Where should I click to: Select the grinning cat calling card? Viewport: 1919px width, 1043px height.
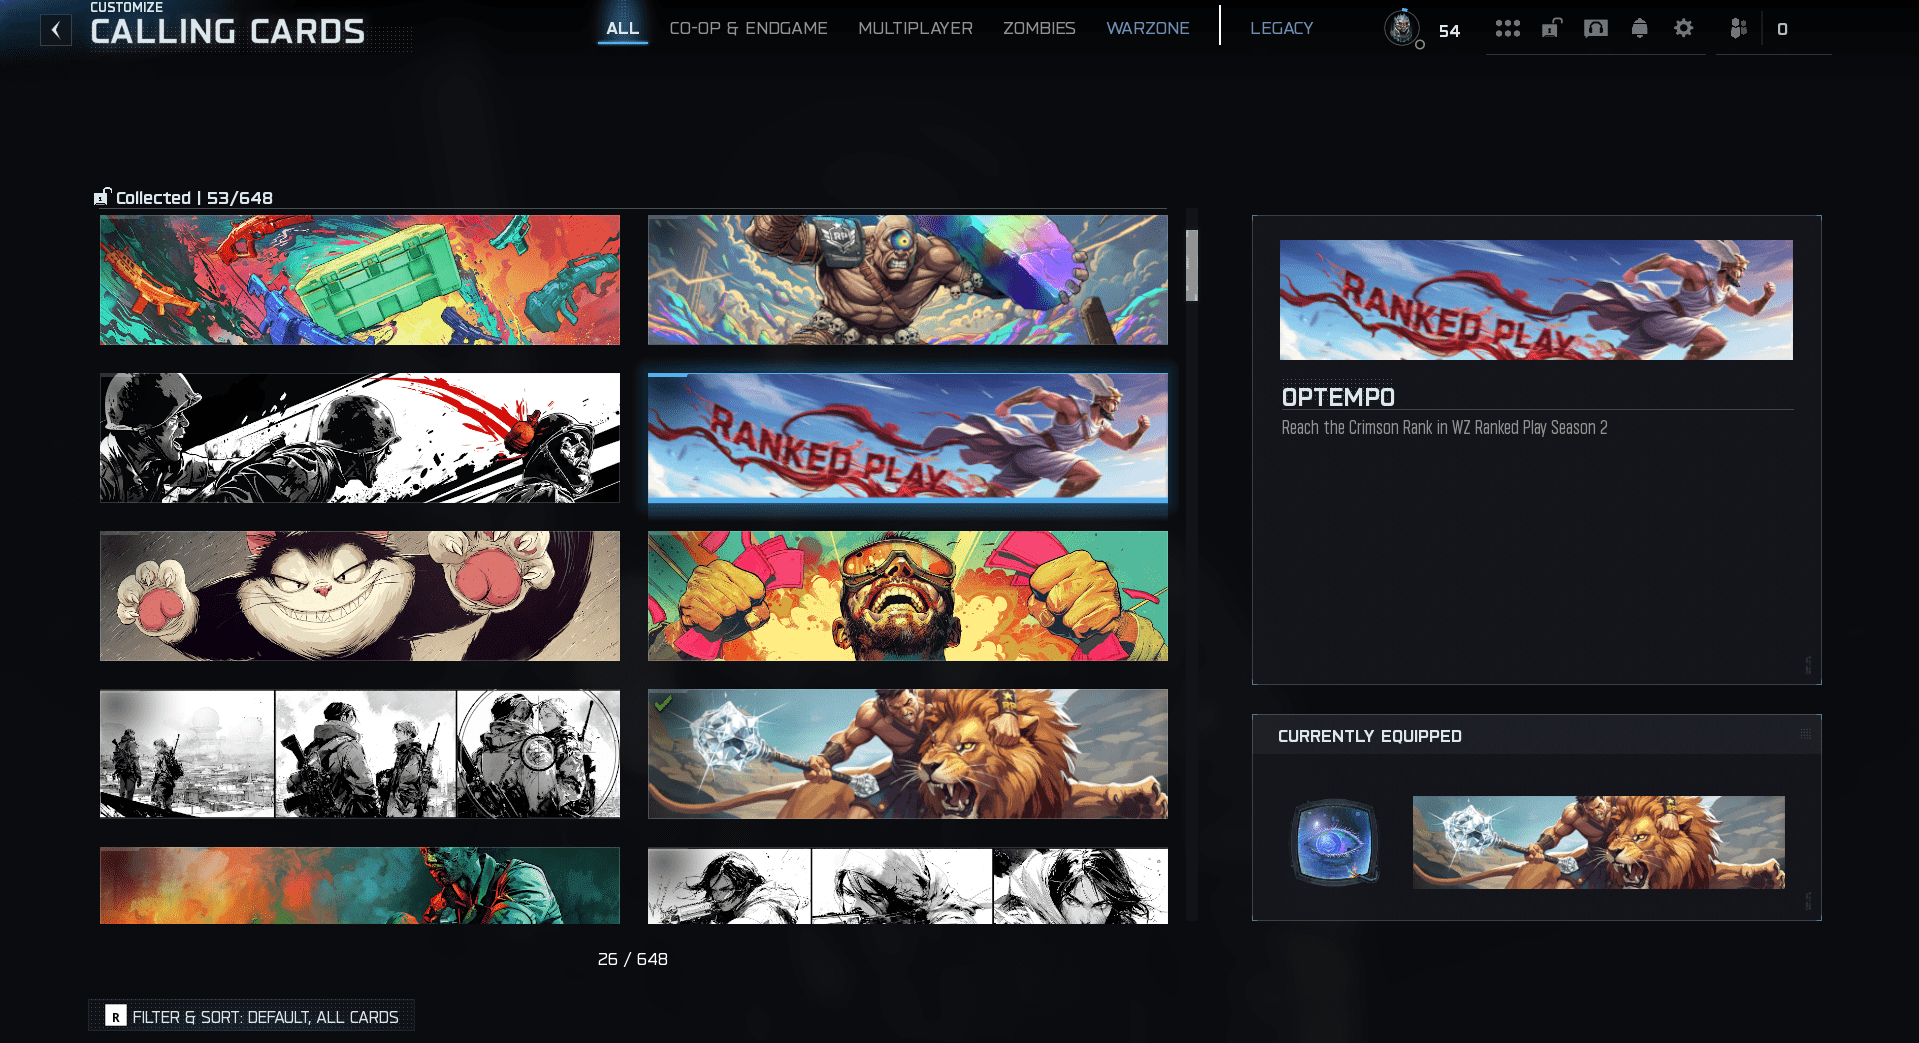[x=359, y=596]
